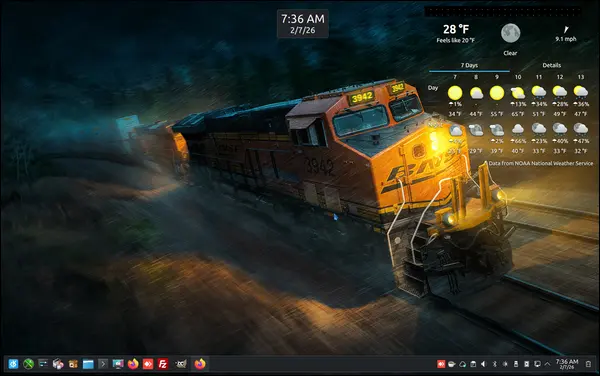Click day 10 daytime forecast icon

[518, 93]
